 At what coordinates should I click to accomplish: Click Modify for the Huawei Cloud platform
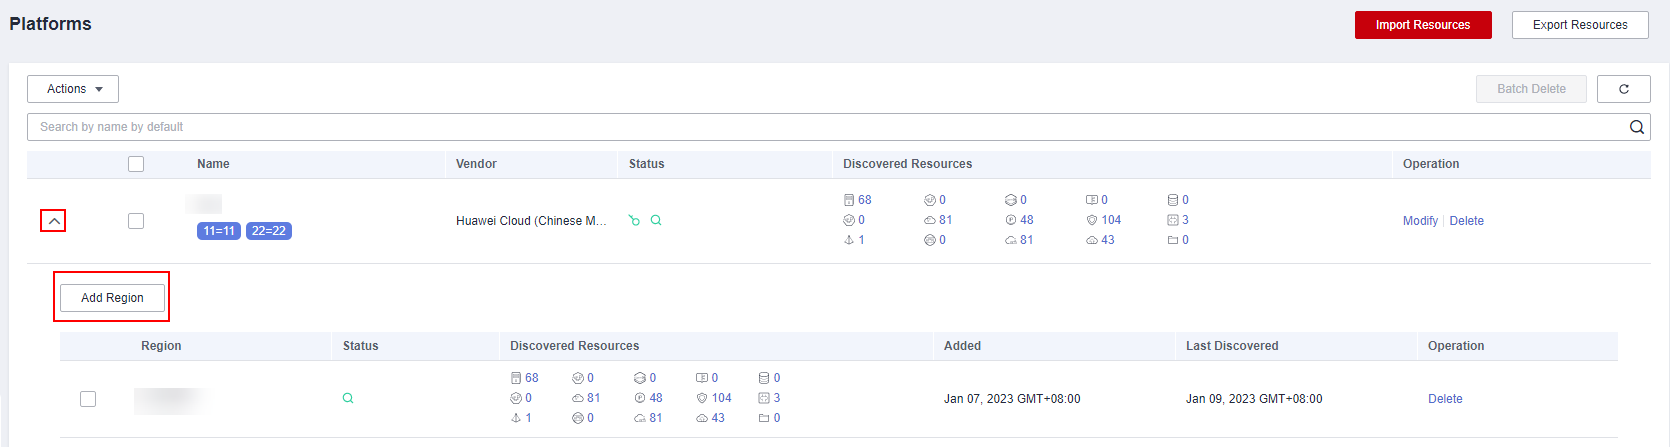(x=1419, y=221)
